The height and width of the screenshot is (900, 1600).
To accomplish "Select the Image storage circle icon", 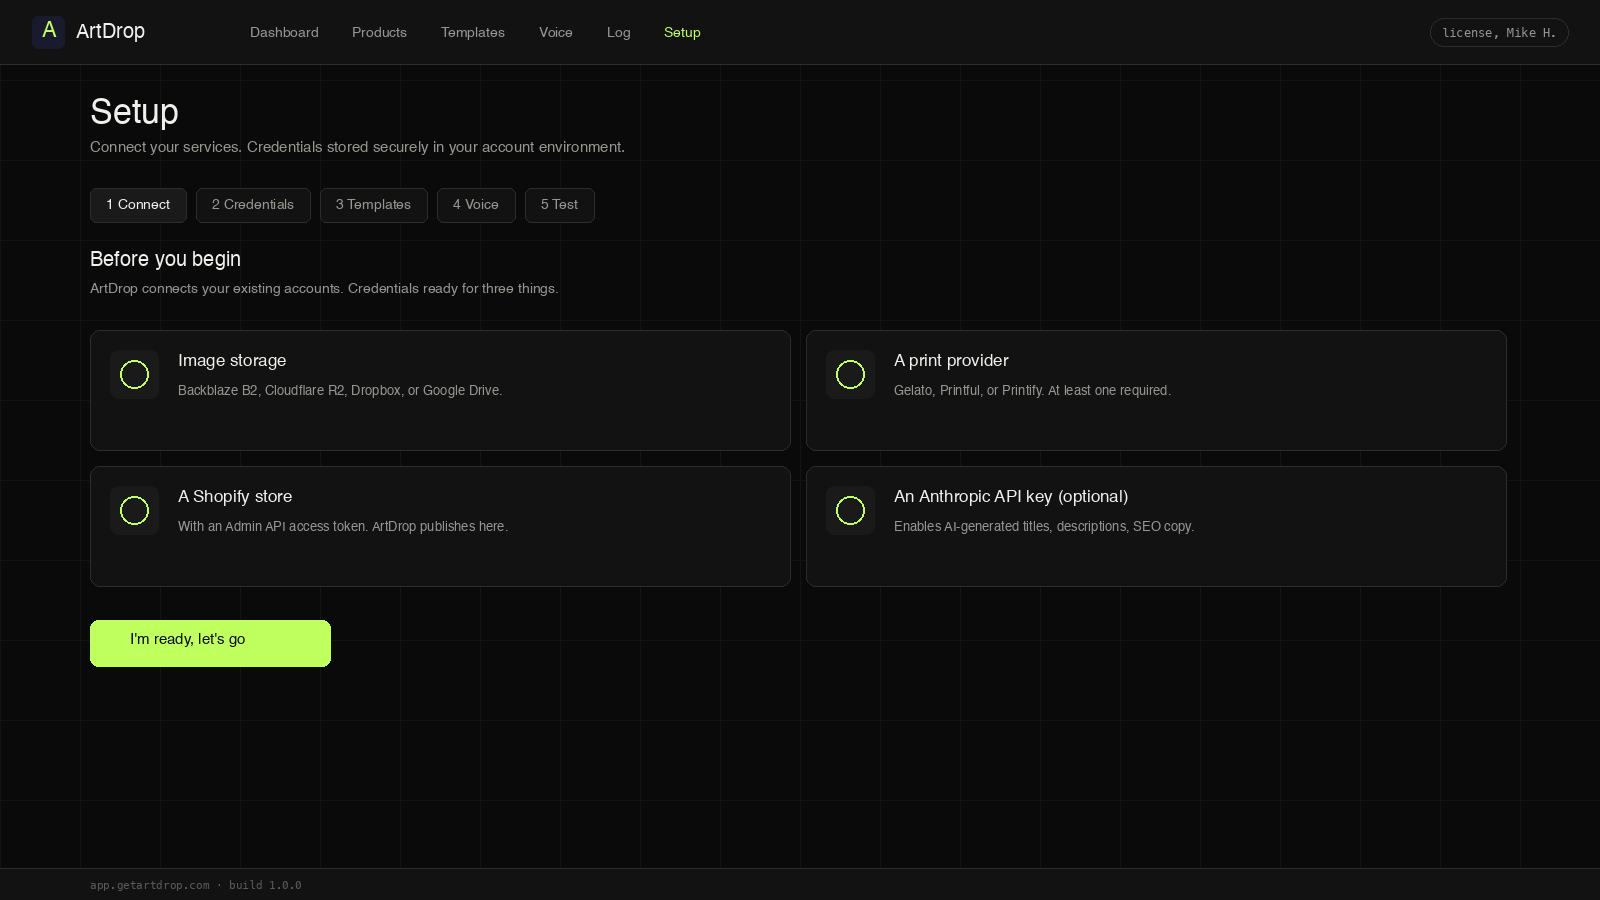I will tap(134, 374).
